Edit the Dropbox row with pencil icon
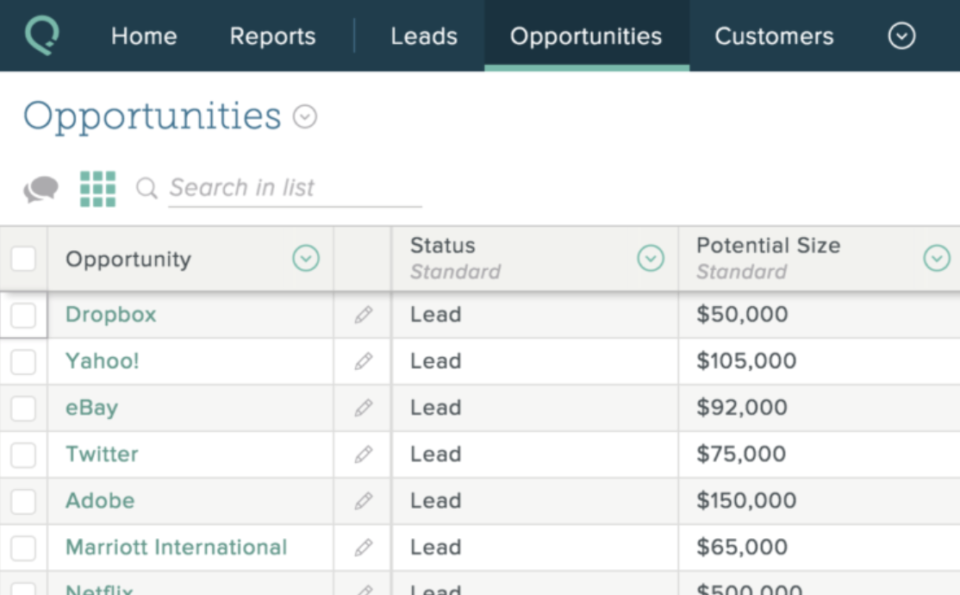The width and height of the screenshot is (960, 595). (x=363, y=315)
